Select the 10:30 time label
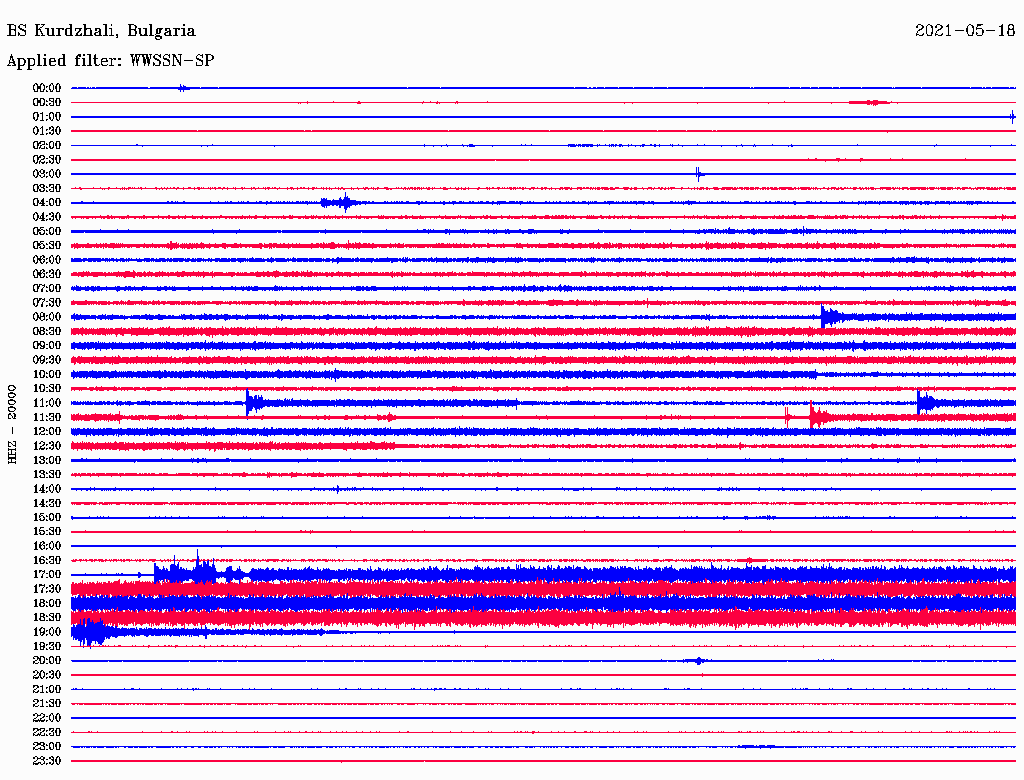 click(47, 389)
